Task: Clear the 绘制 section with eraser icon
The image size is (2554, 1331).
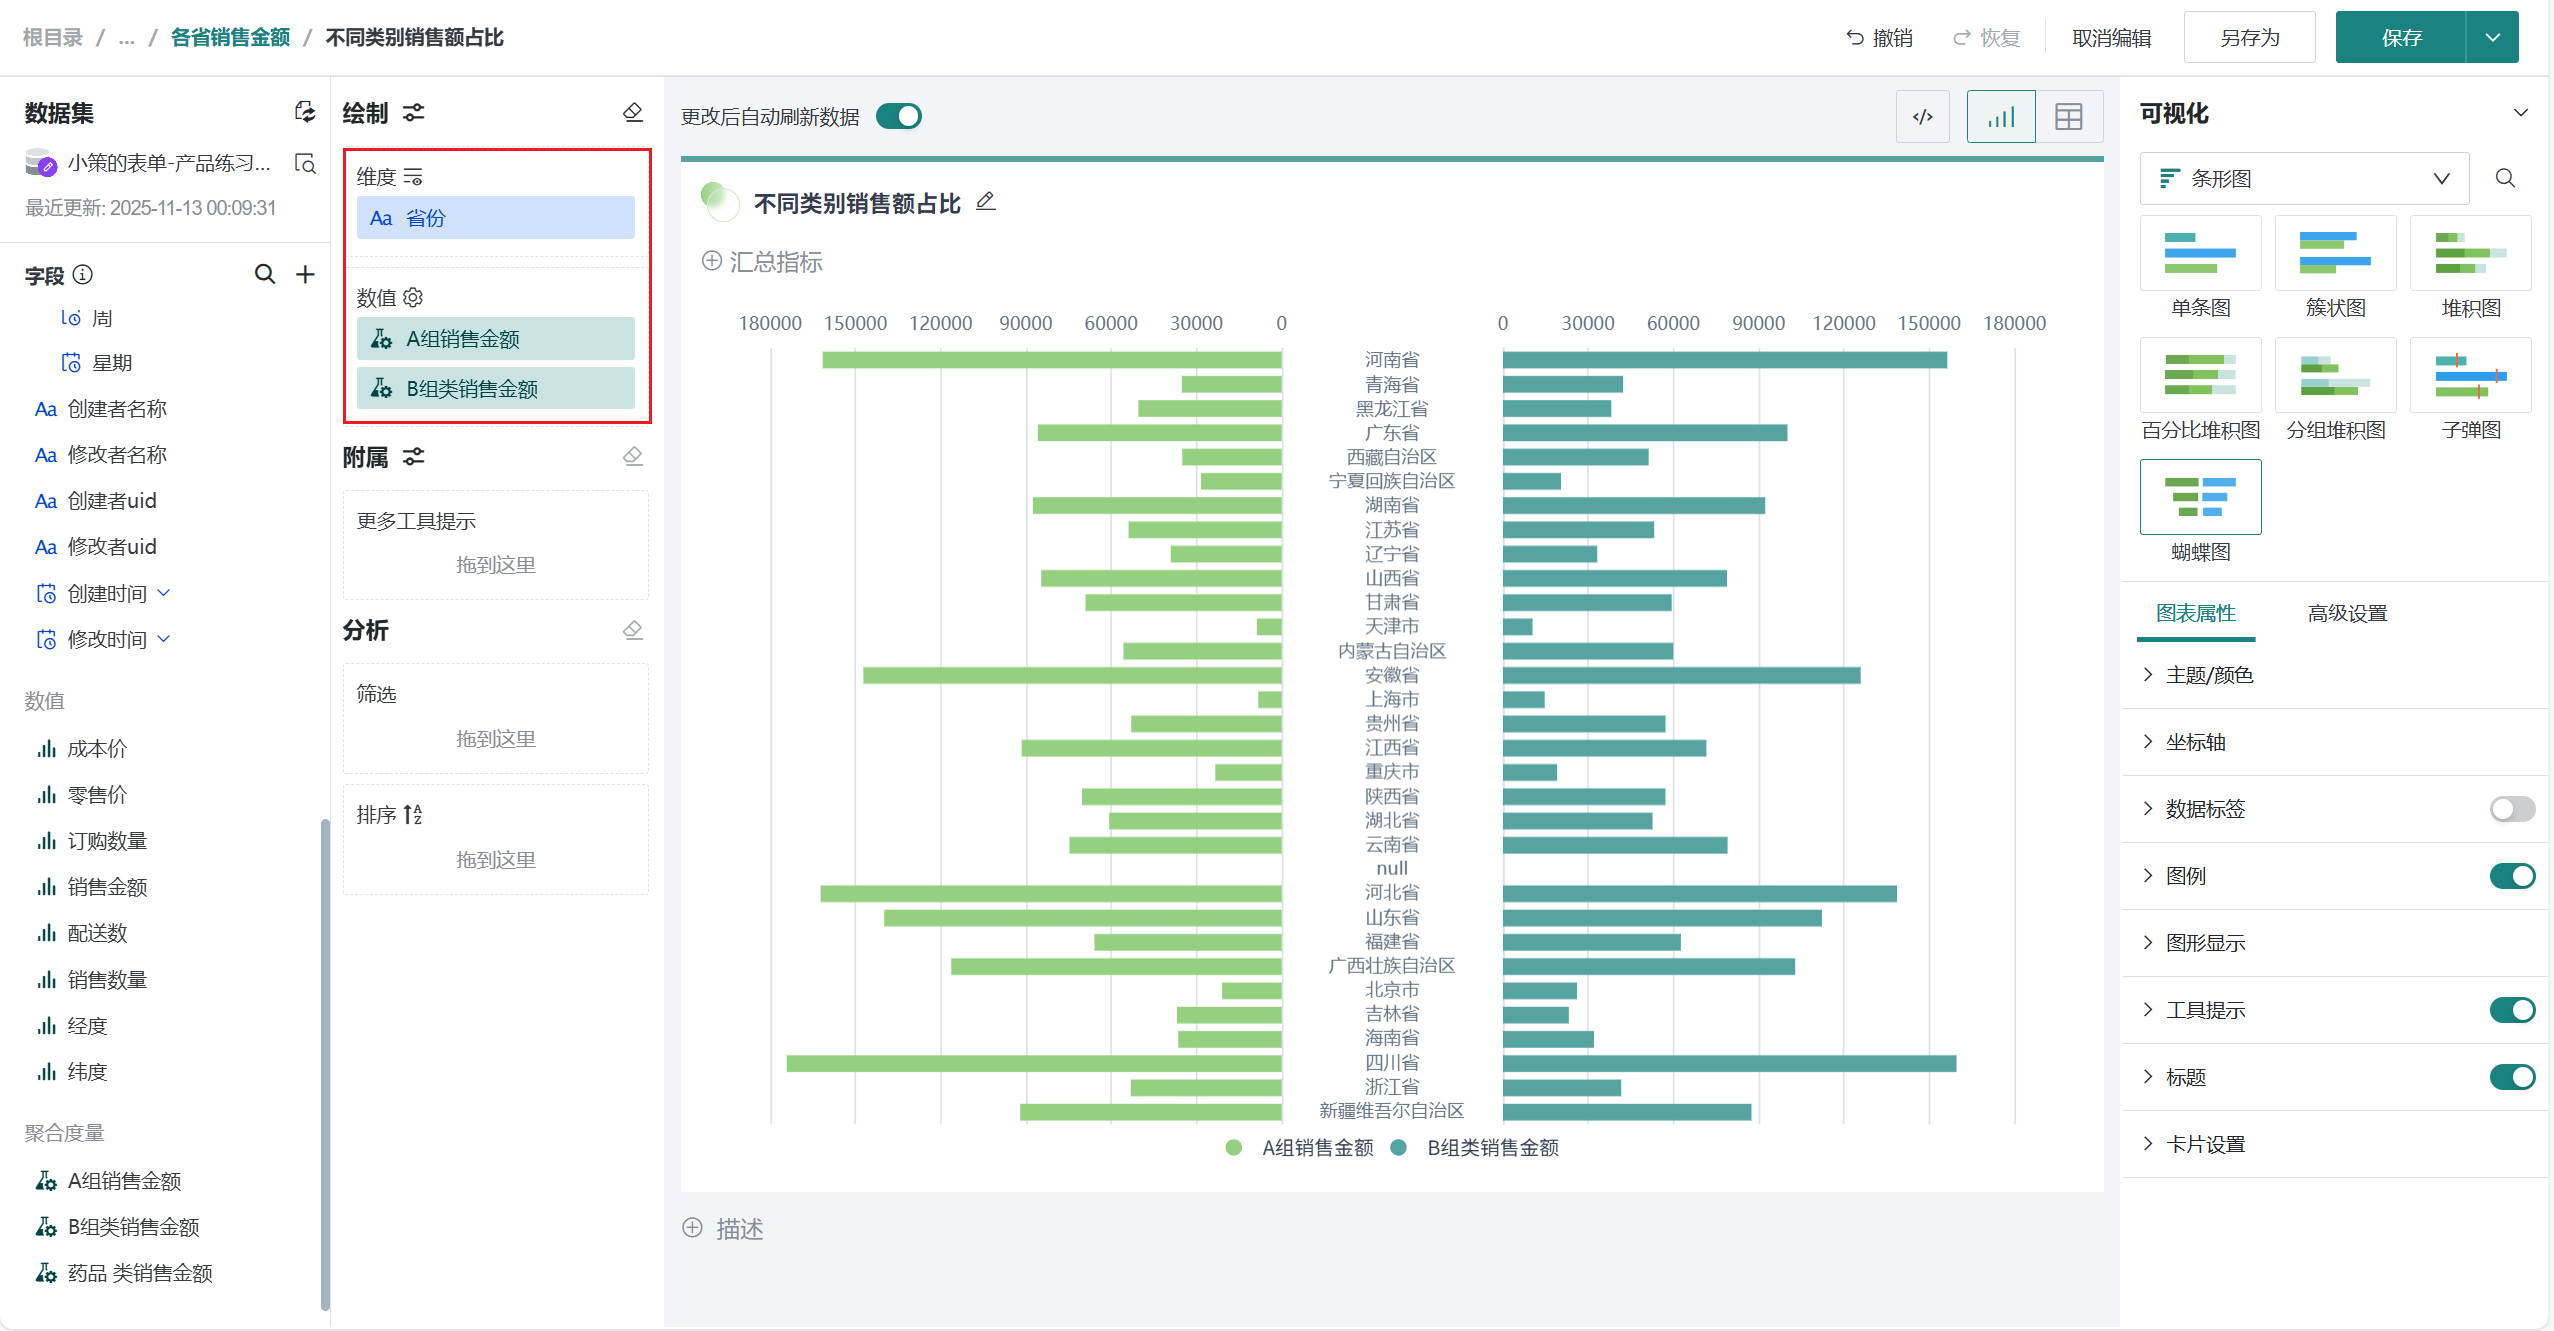Action: point(632,112)
